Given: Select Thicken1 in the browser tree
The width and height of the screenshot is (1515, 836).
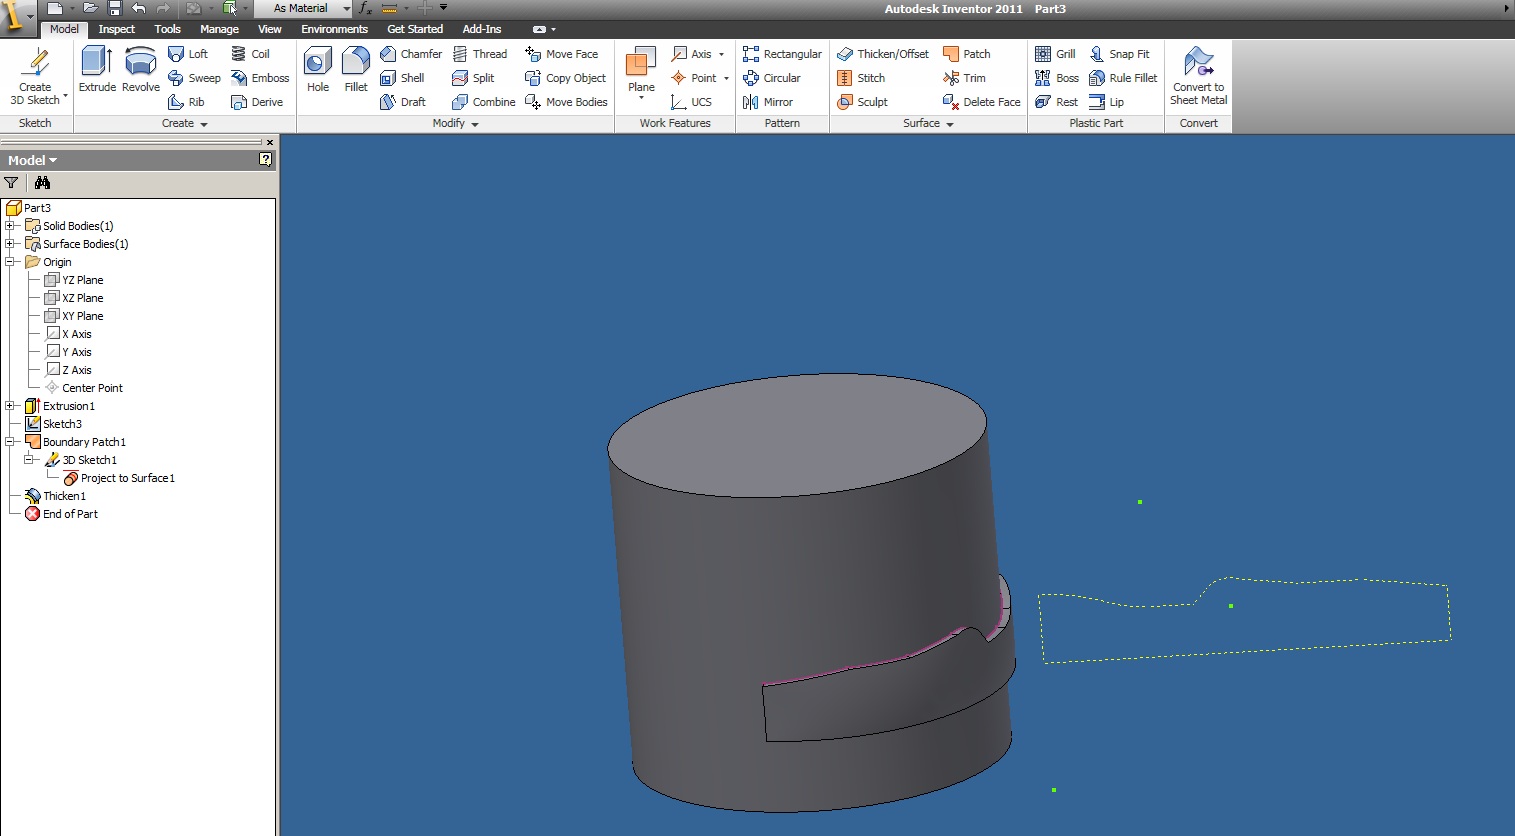Looking at the screenshot, I should coord(64,496).
